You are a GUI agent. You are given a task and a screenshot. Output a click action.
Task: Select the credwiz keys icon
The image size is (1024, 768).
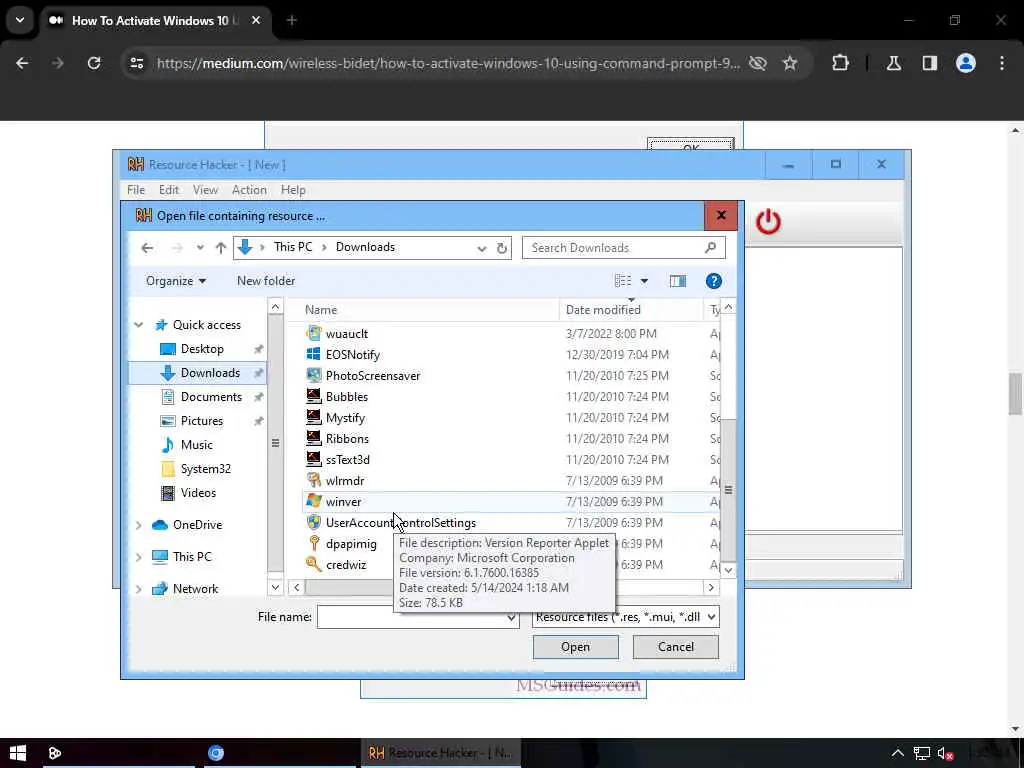(x=314, y=564)
